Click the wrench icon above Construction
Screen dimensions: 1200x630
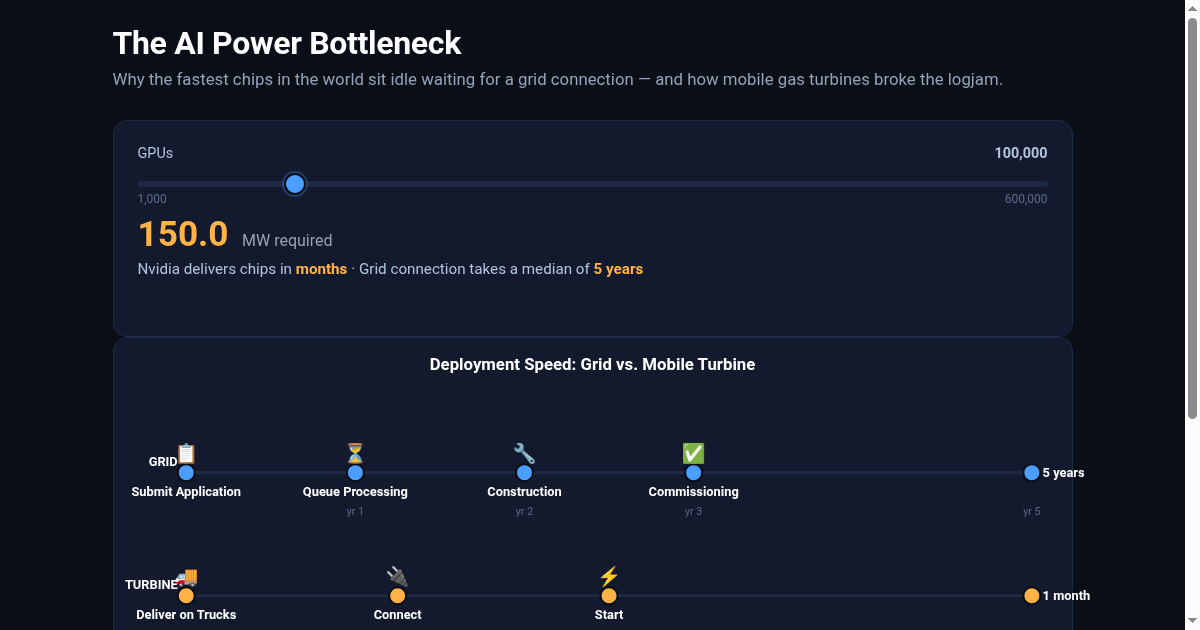524,454
